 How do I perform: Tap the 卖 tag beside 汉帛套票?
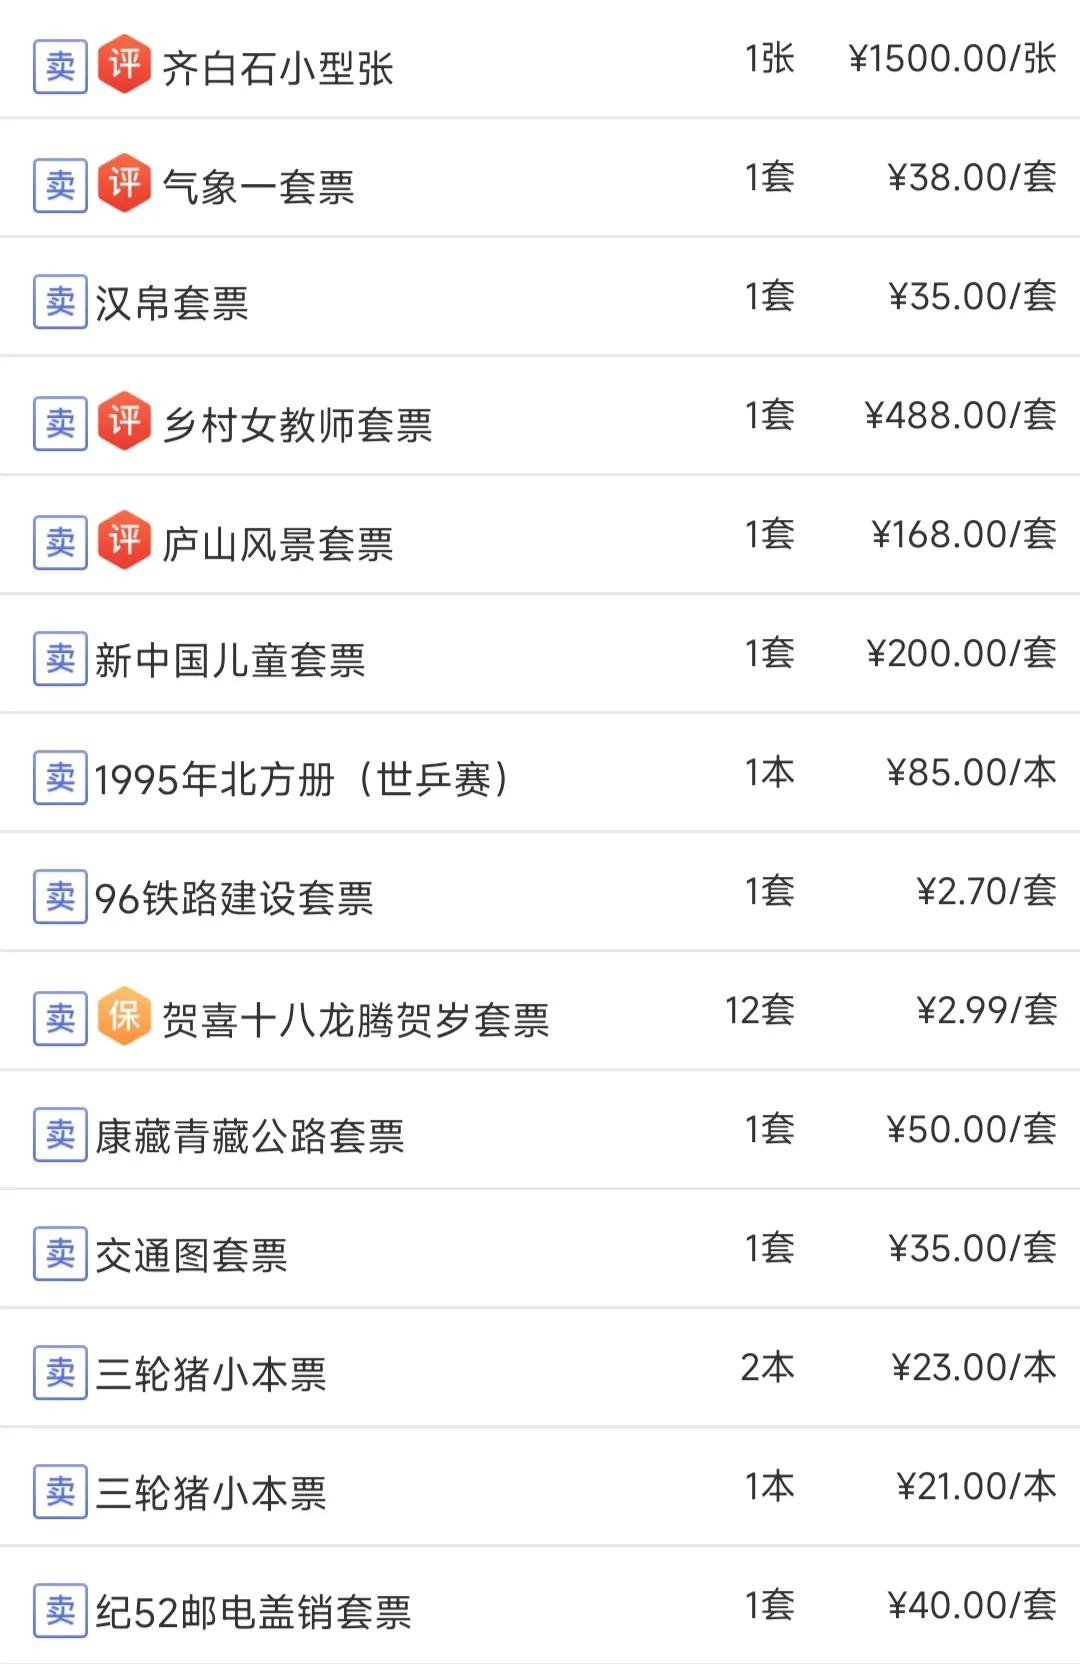point(60,303)
